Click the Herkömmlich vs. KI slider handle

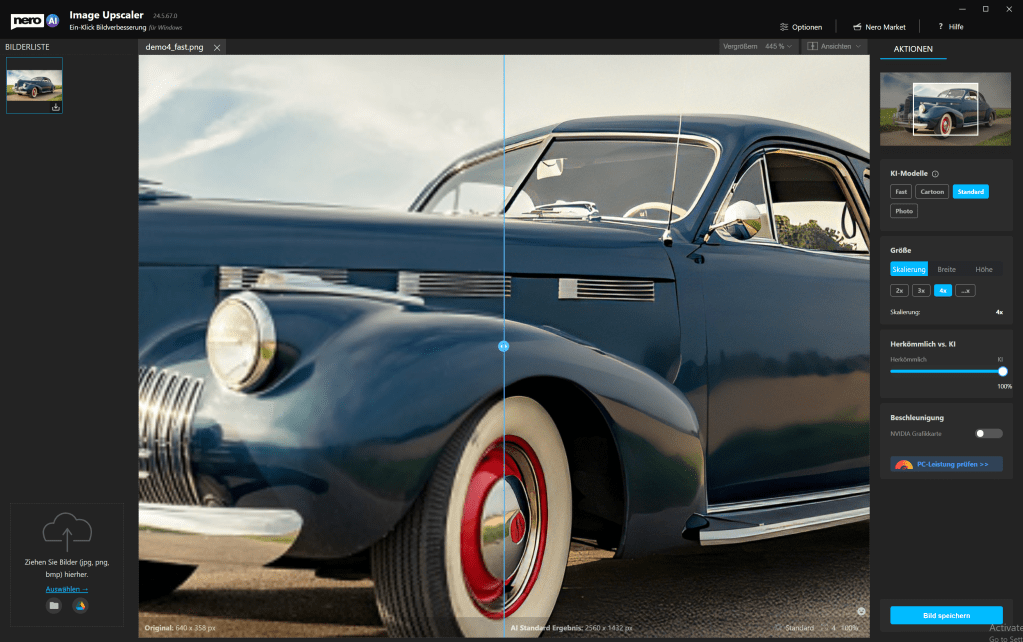tap(1002, 371)
